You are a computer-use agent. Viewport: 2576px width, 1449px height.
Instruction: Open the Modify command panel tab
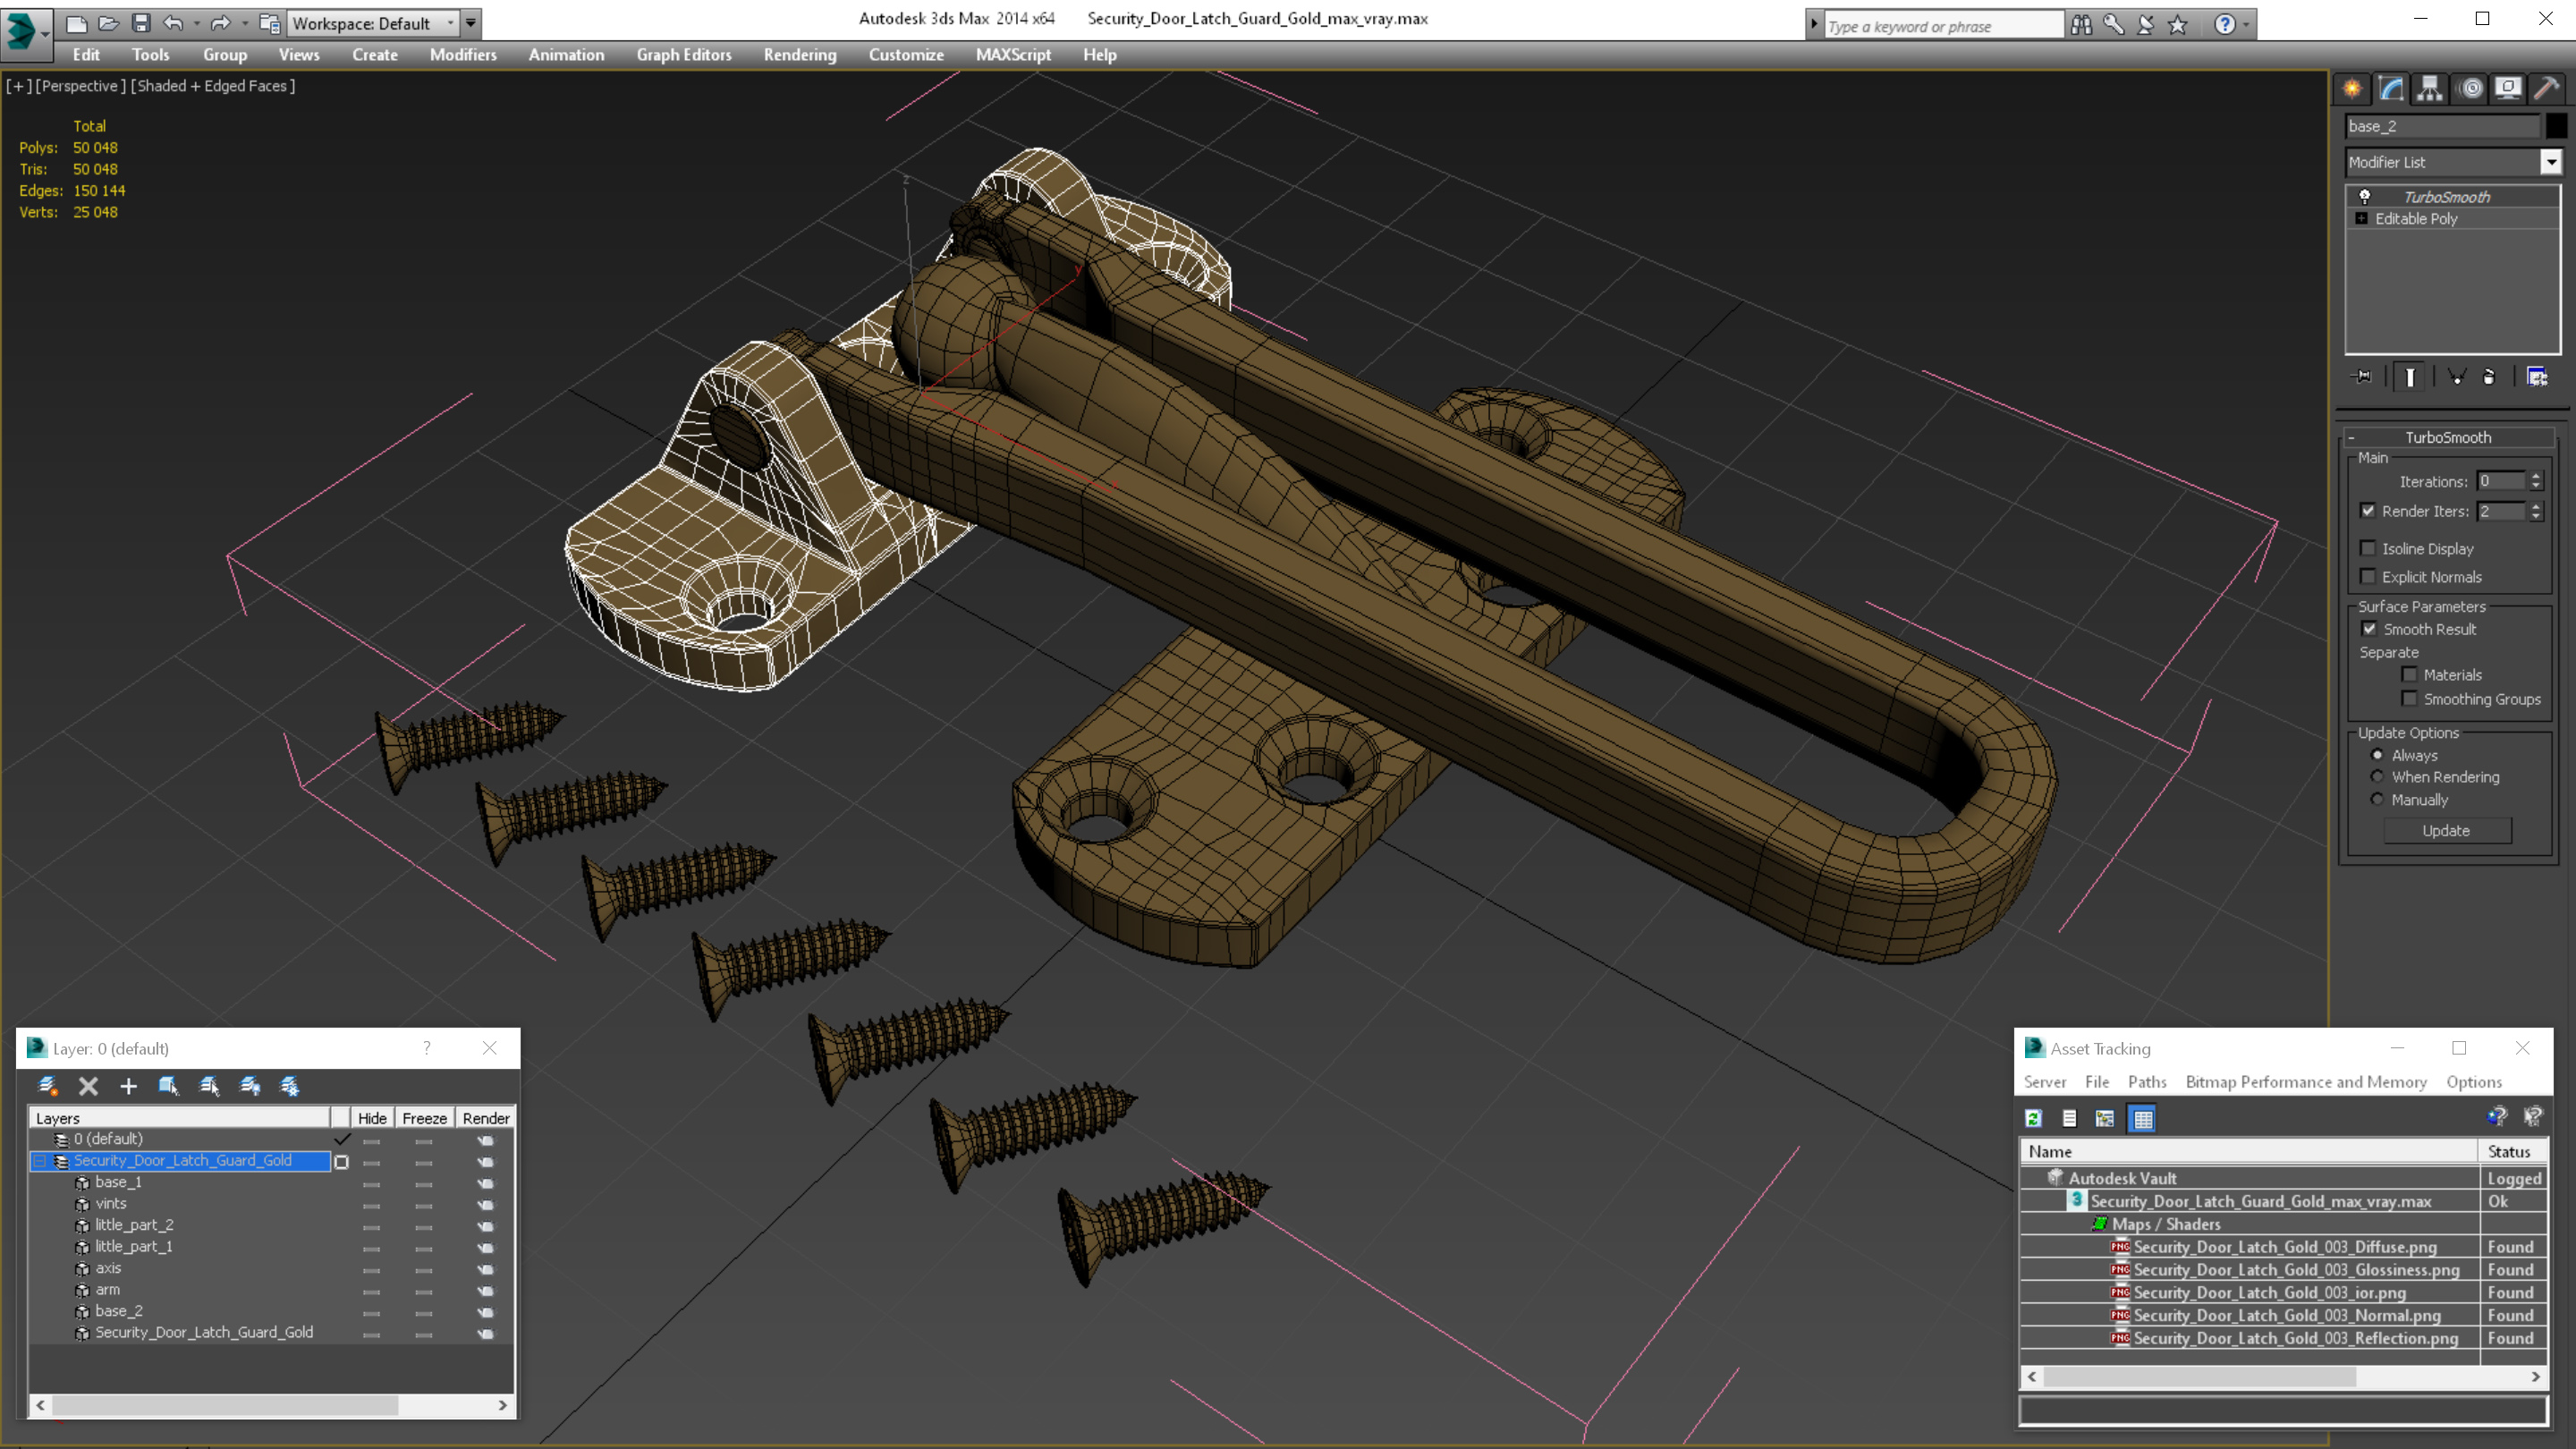click(x=2391, y=89)
